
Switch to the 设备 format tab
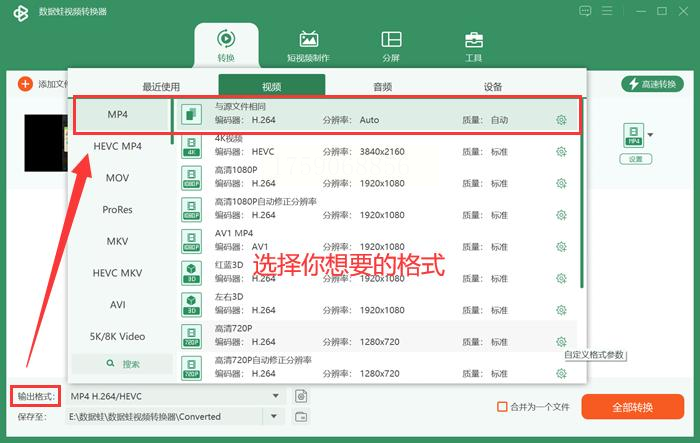coord(493,87)
